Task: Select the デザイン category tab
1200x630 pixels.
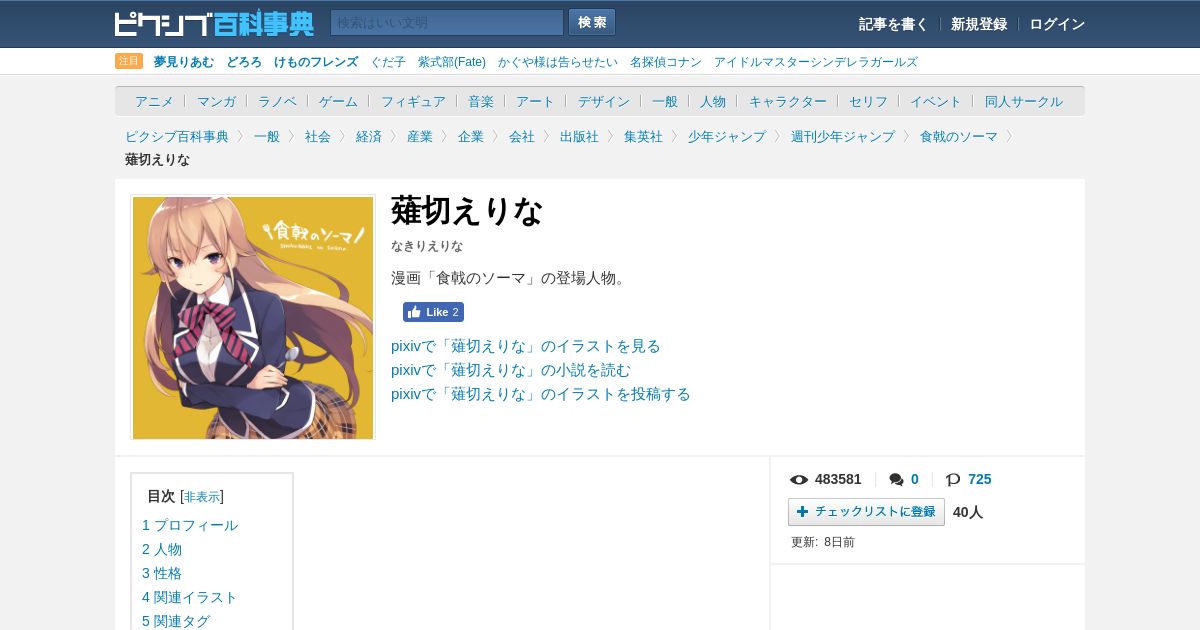Action: click(x=604, y=101)
